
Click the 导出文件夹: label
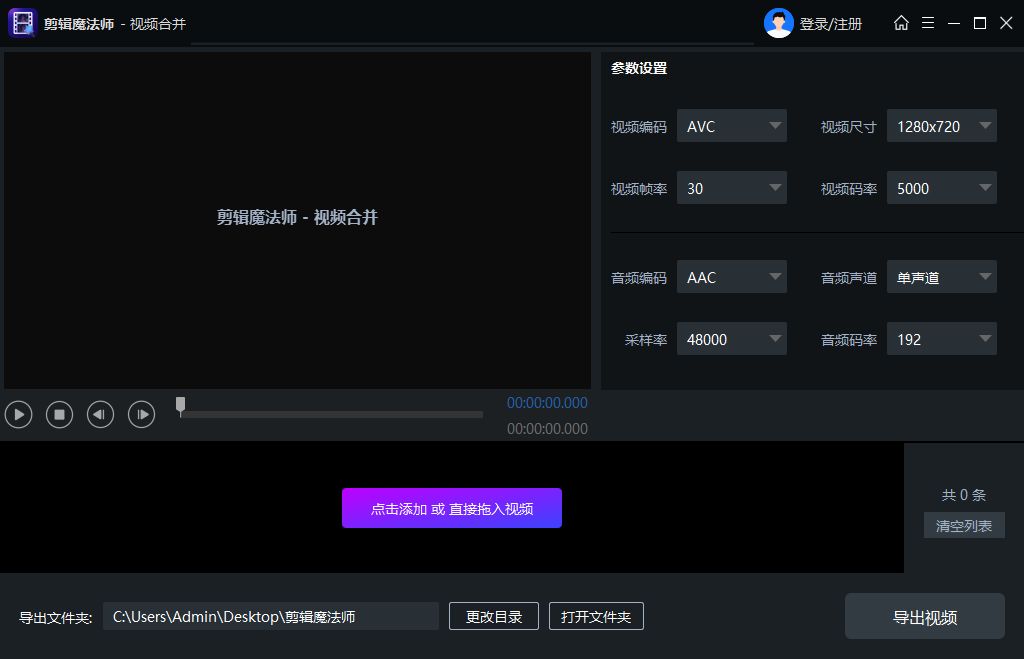click(x=56, y=618)
